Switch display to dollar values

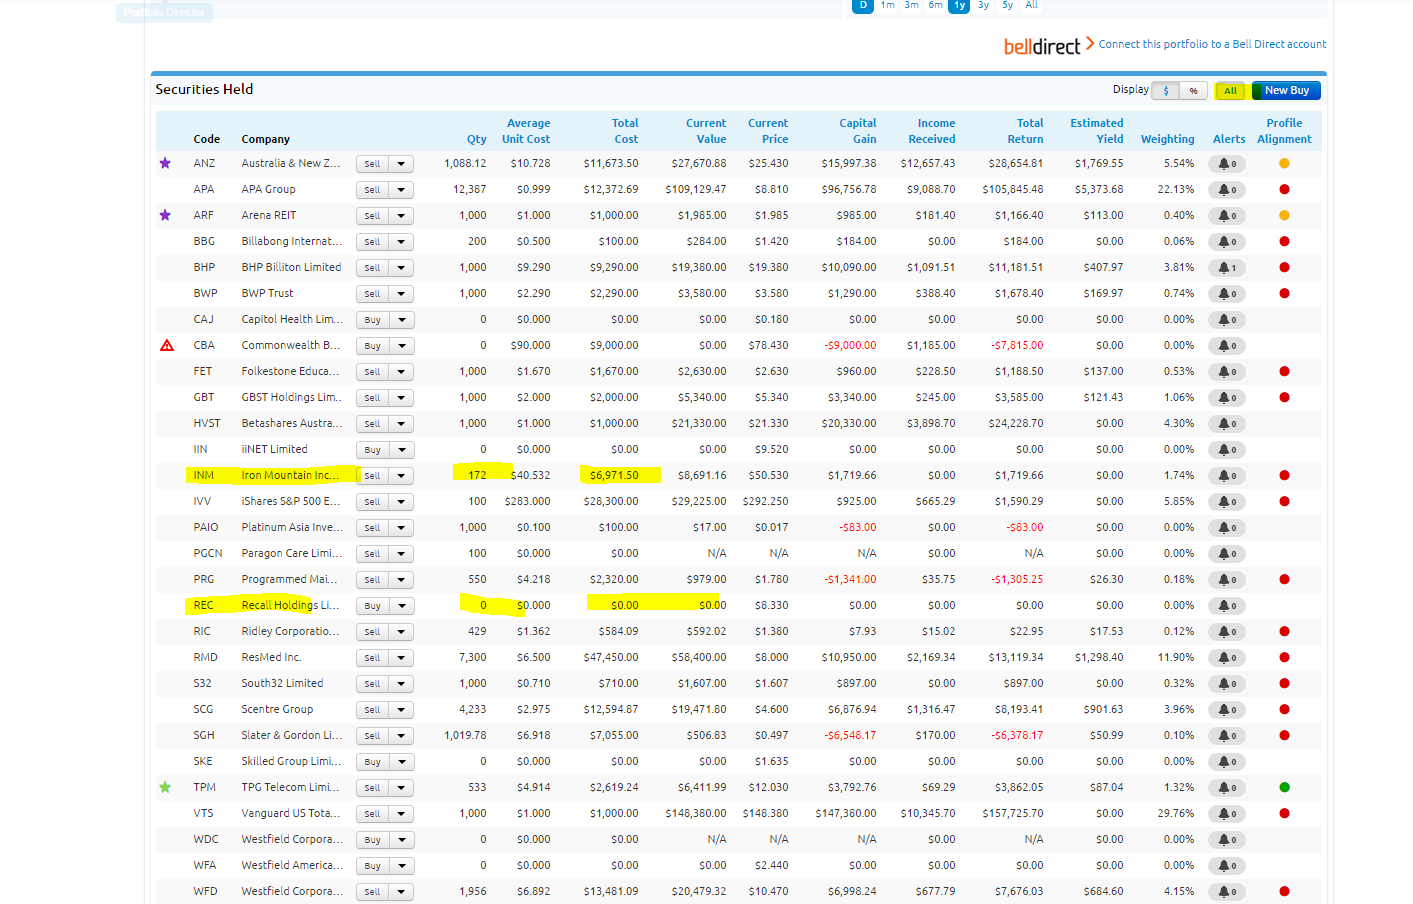1166,91
